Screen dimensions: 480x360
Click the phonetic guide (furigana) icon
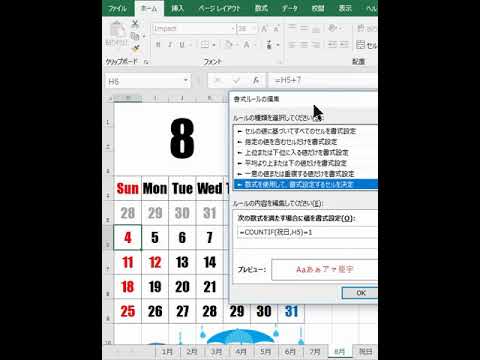click(269, 45)
